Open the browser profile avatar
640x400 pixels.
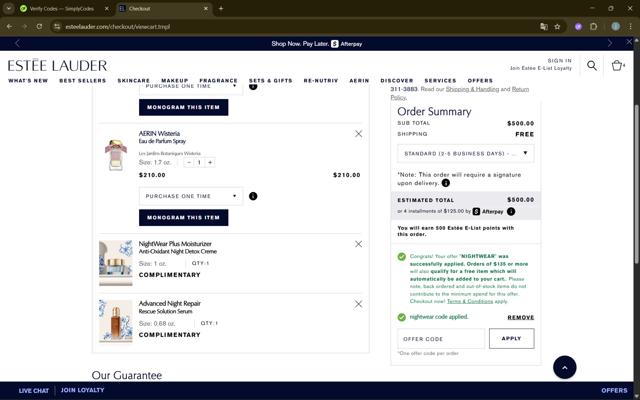click(x=616, y=27)
